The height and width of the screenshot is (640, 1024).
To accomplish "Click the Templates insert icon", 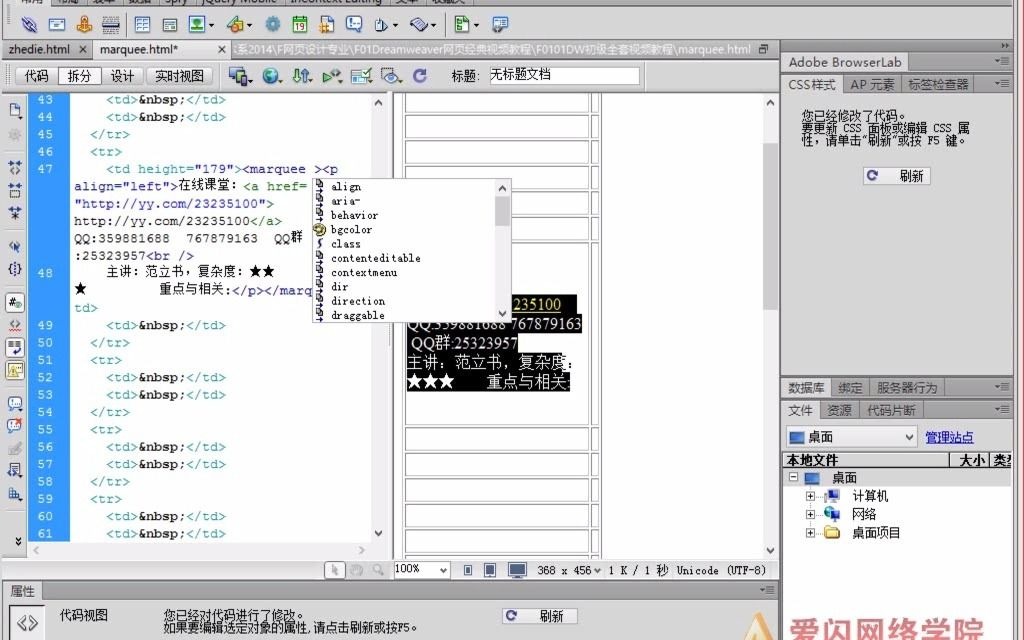I will tap(462, 25).
